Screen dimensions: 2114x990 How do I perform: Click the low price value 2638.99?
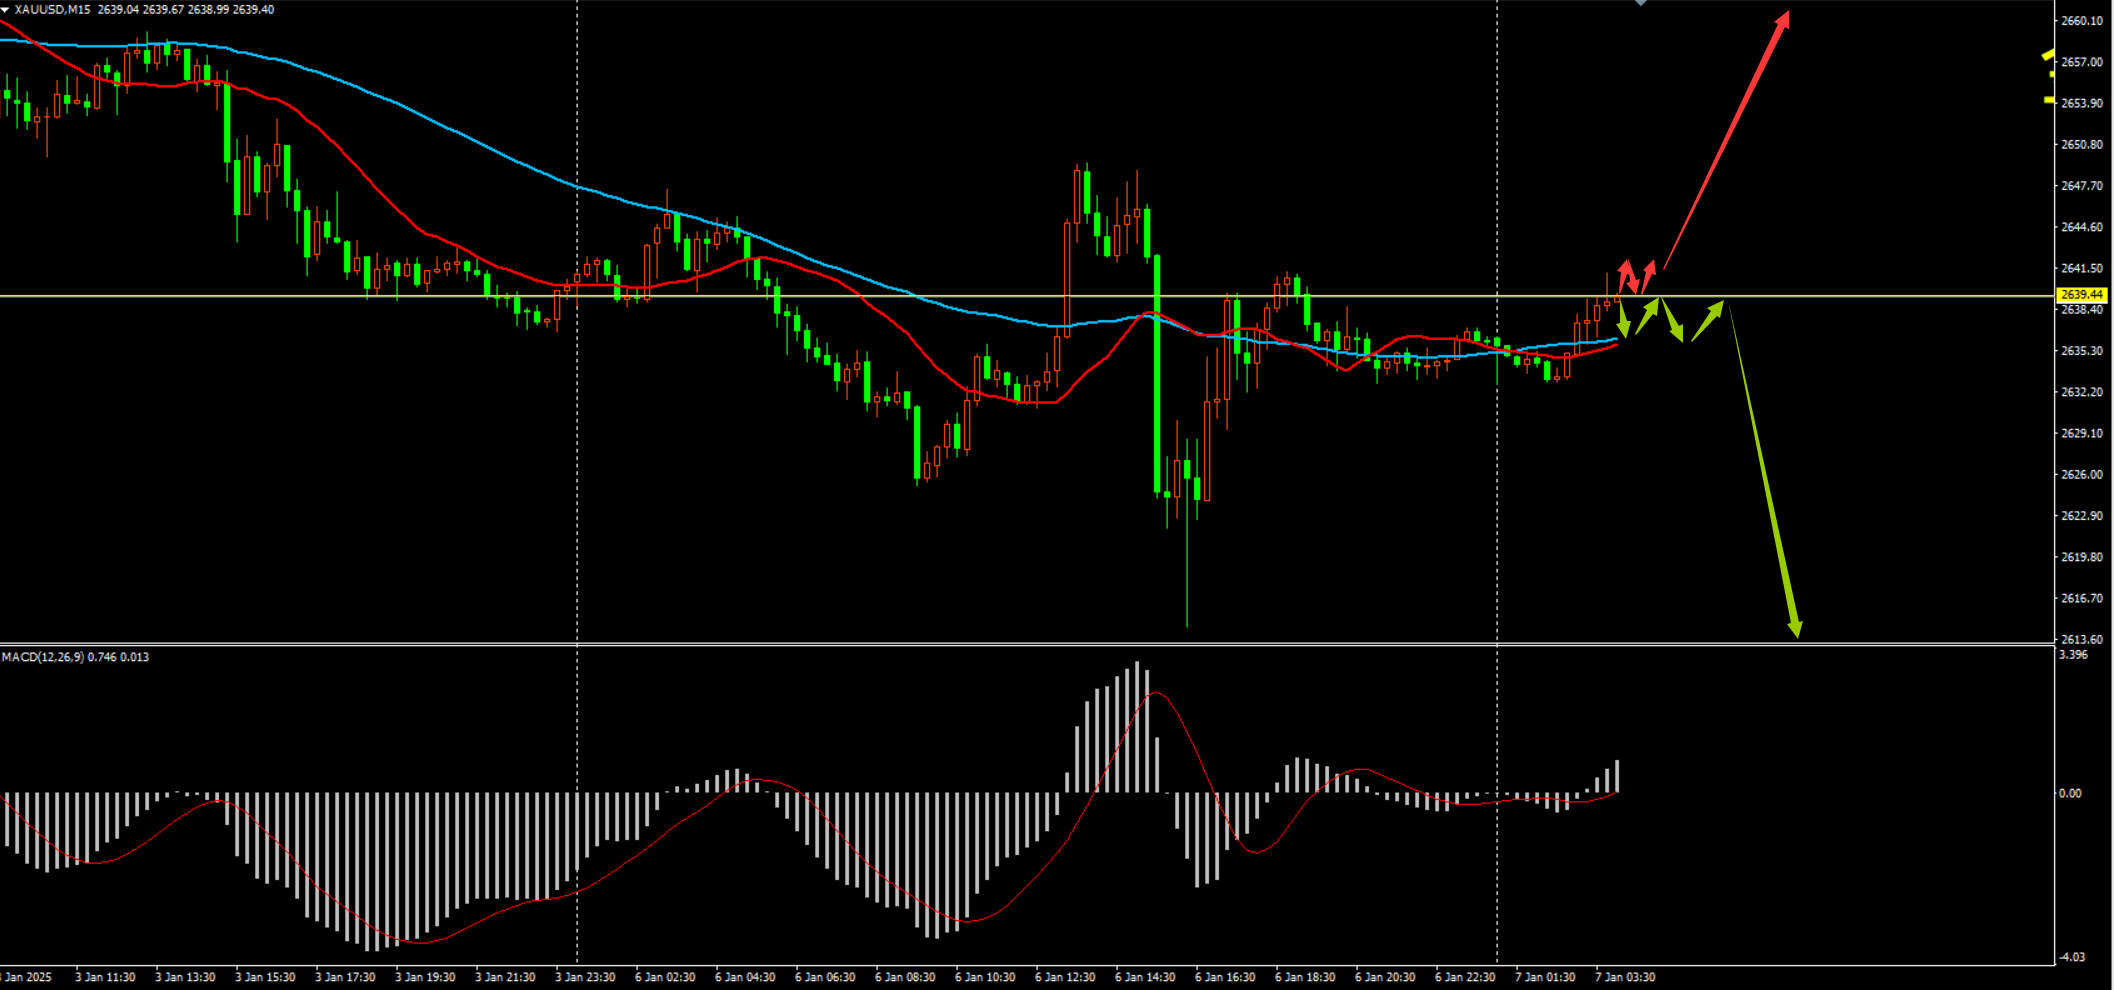pos(208,9)
